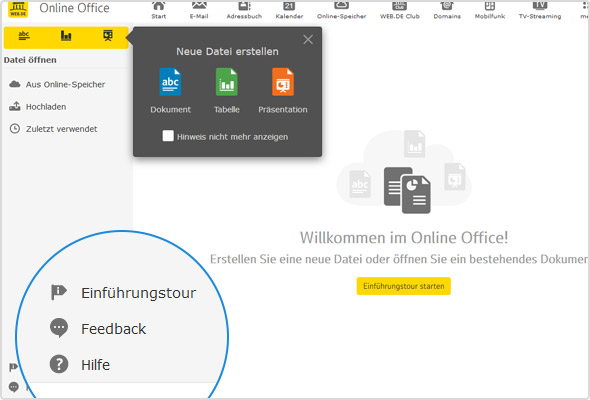The height and width of the screenshot is (400, 590).
Task: Show Zuletzt verwendet files
Action: pyautogui.click(x=53, y=129)
